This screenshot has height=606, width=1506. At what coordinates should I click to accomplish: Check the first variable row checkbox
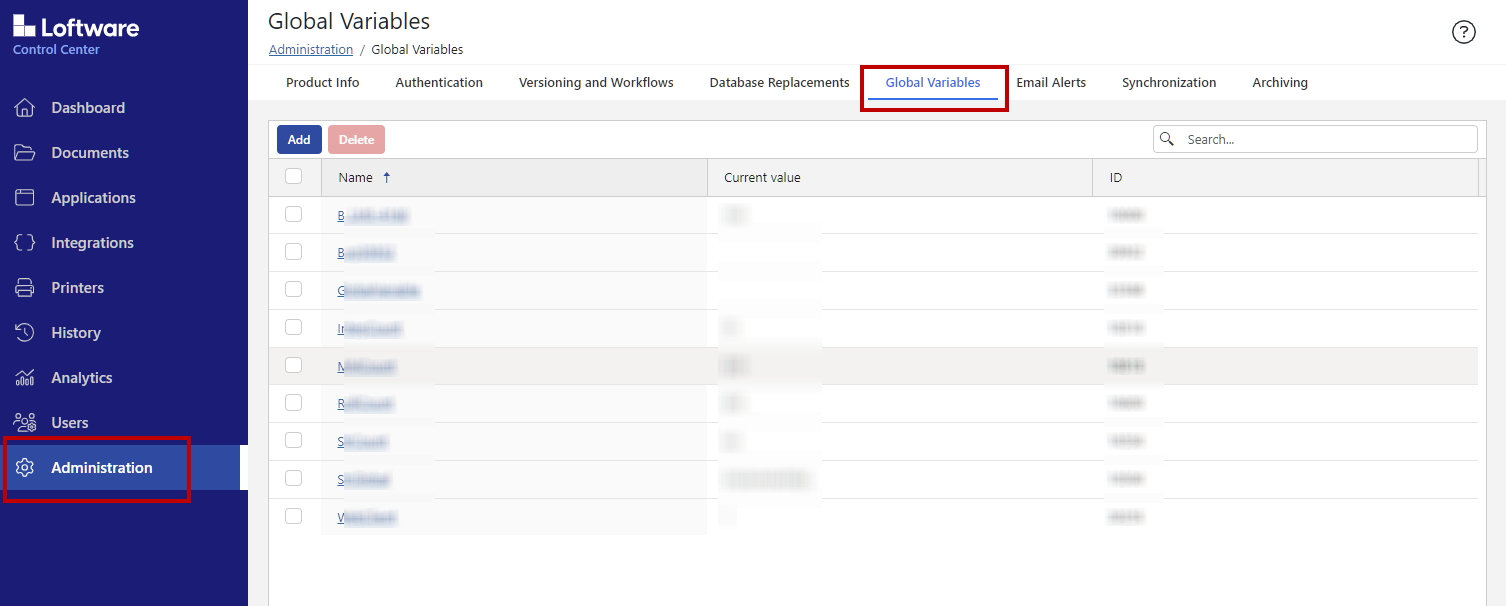293,214
